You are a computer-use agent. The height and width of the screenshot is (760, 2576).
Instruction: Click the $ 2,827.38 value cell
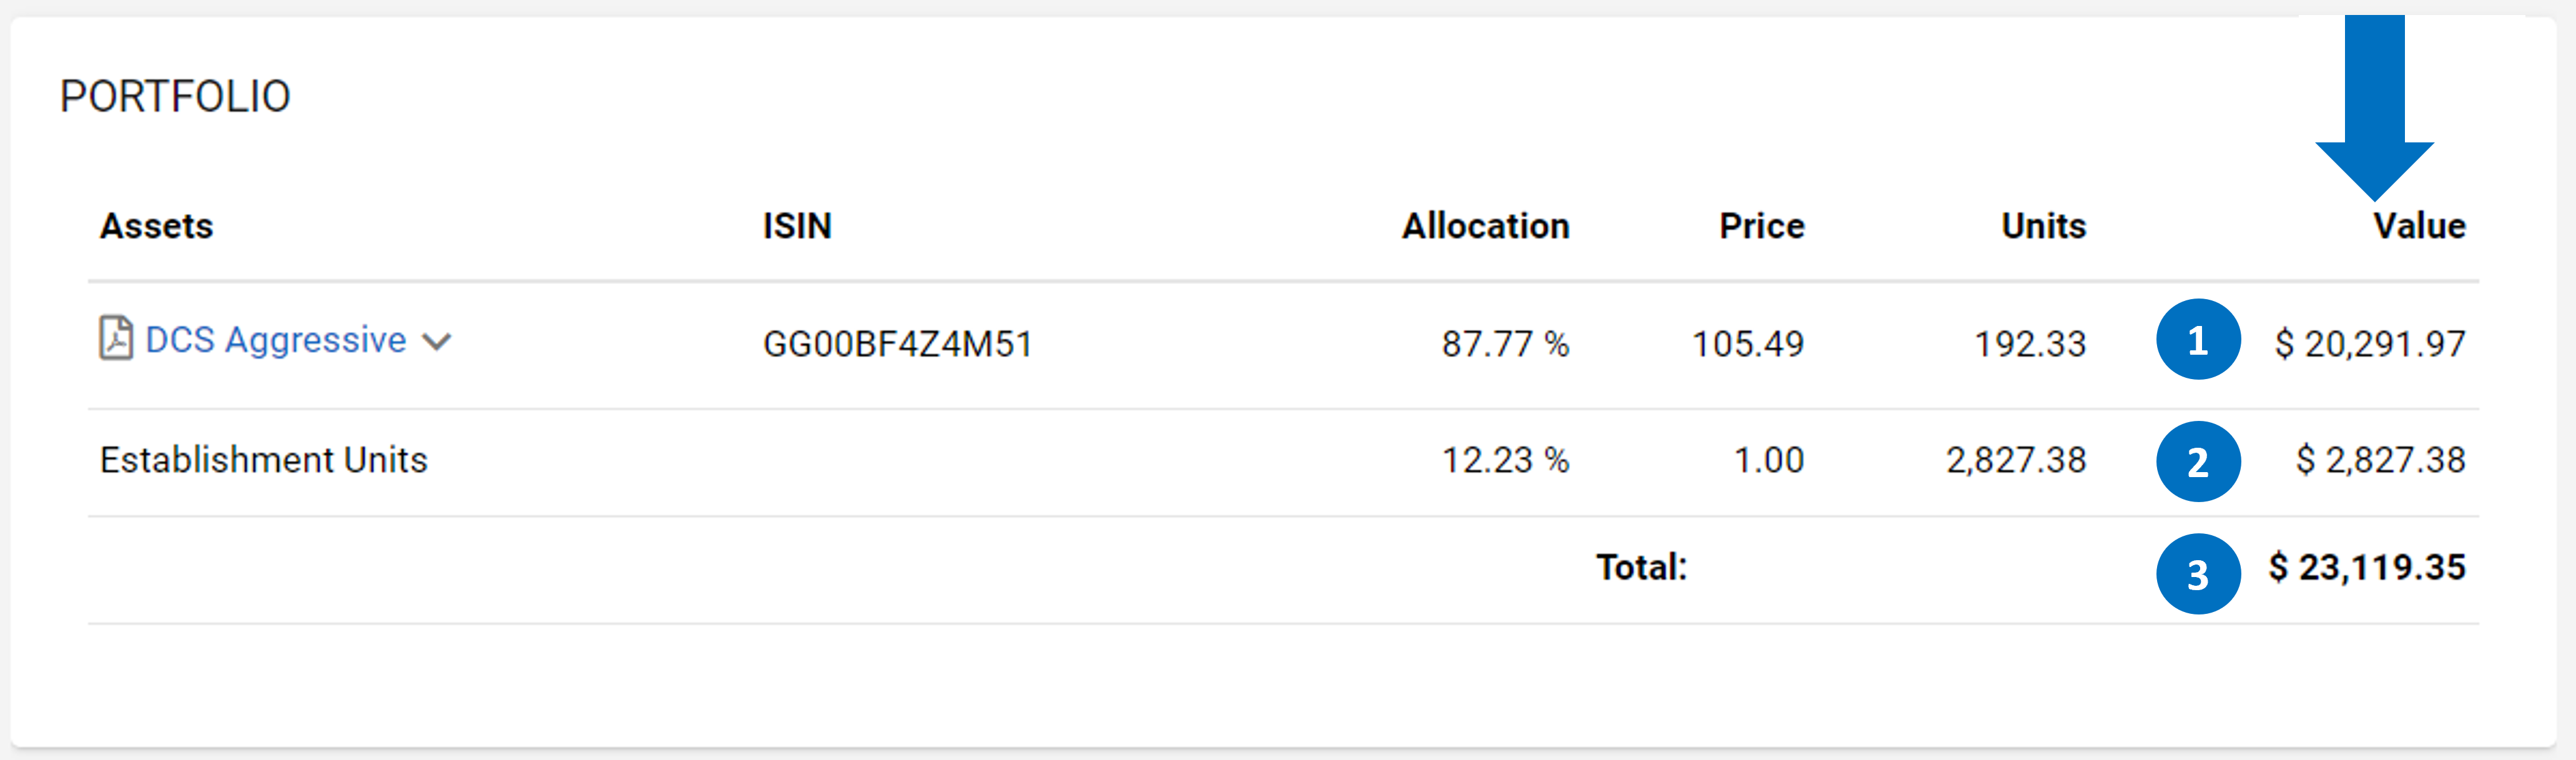point(2380,460)
